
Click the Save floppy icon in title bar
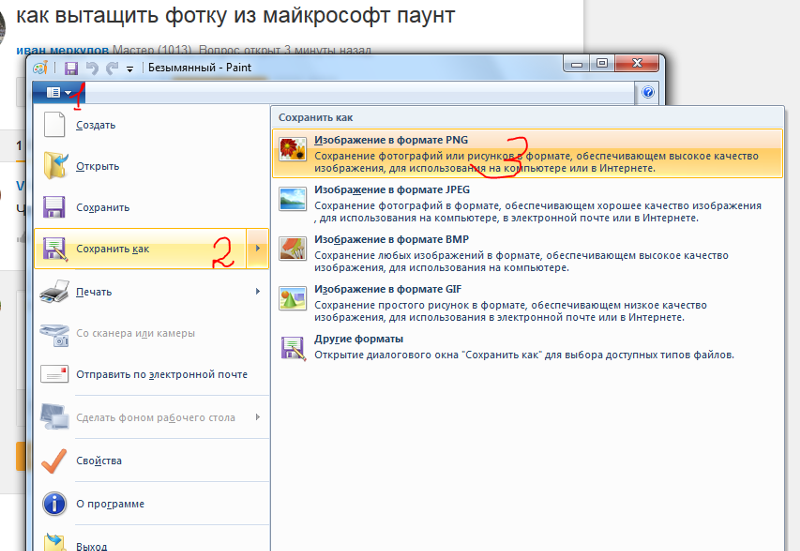click(x=71, y=68)
